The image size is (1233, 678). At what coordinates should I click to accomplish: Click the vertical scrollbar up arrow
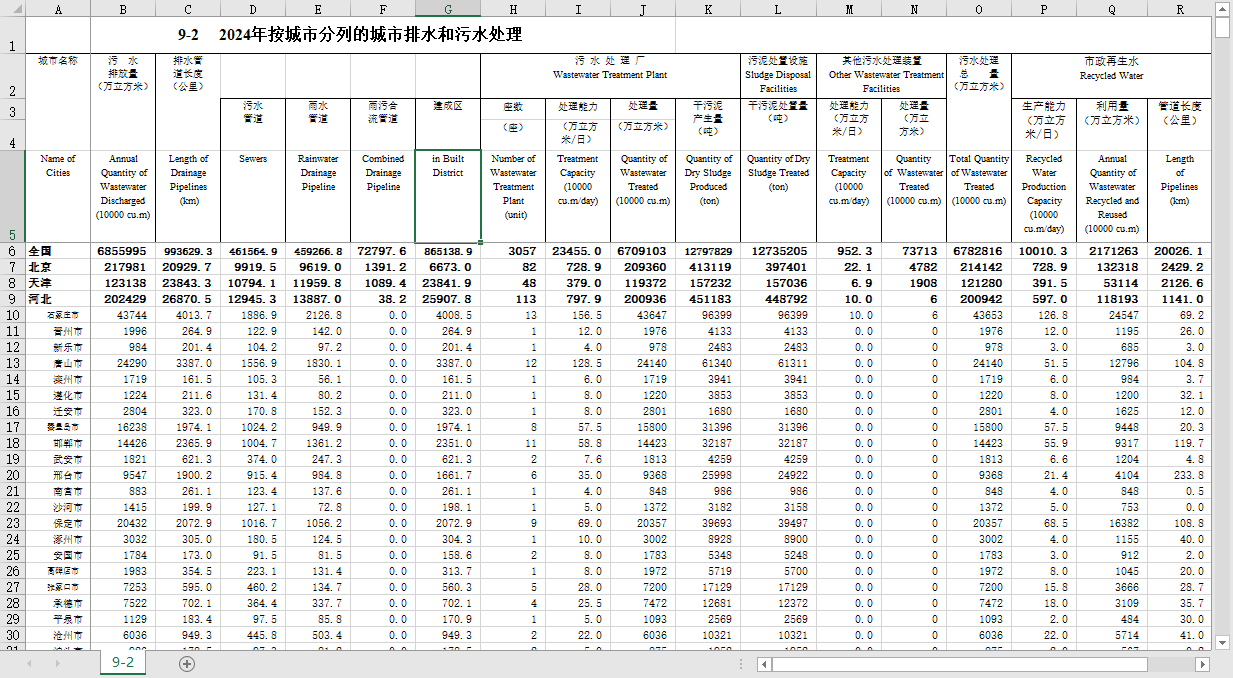click(x=1223, y=9)
